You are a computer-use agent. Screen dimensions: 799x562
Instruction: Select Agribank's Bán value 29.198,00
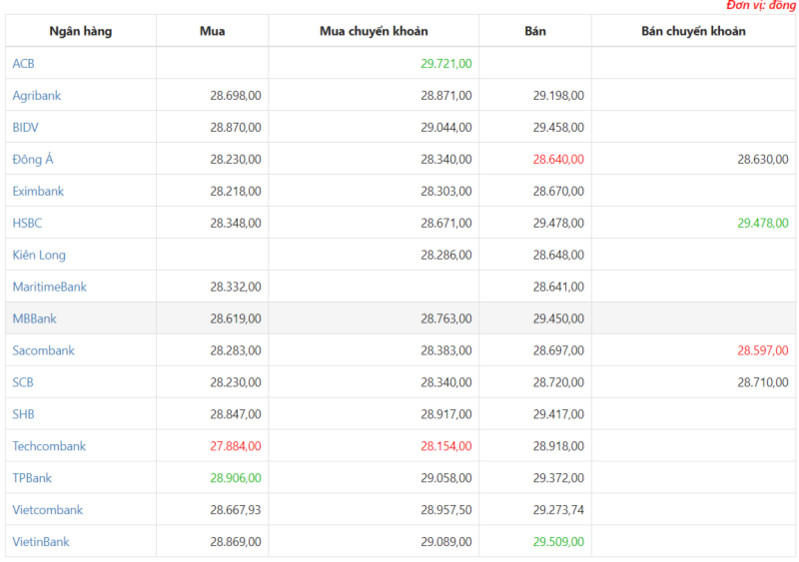tap(558, 96)
